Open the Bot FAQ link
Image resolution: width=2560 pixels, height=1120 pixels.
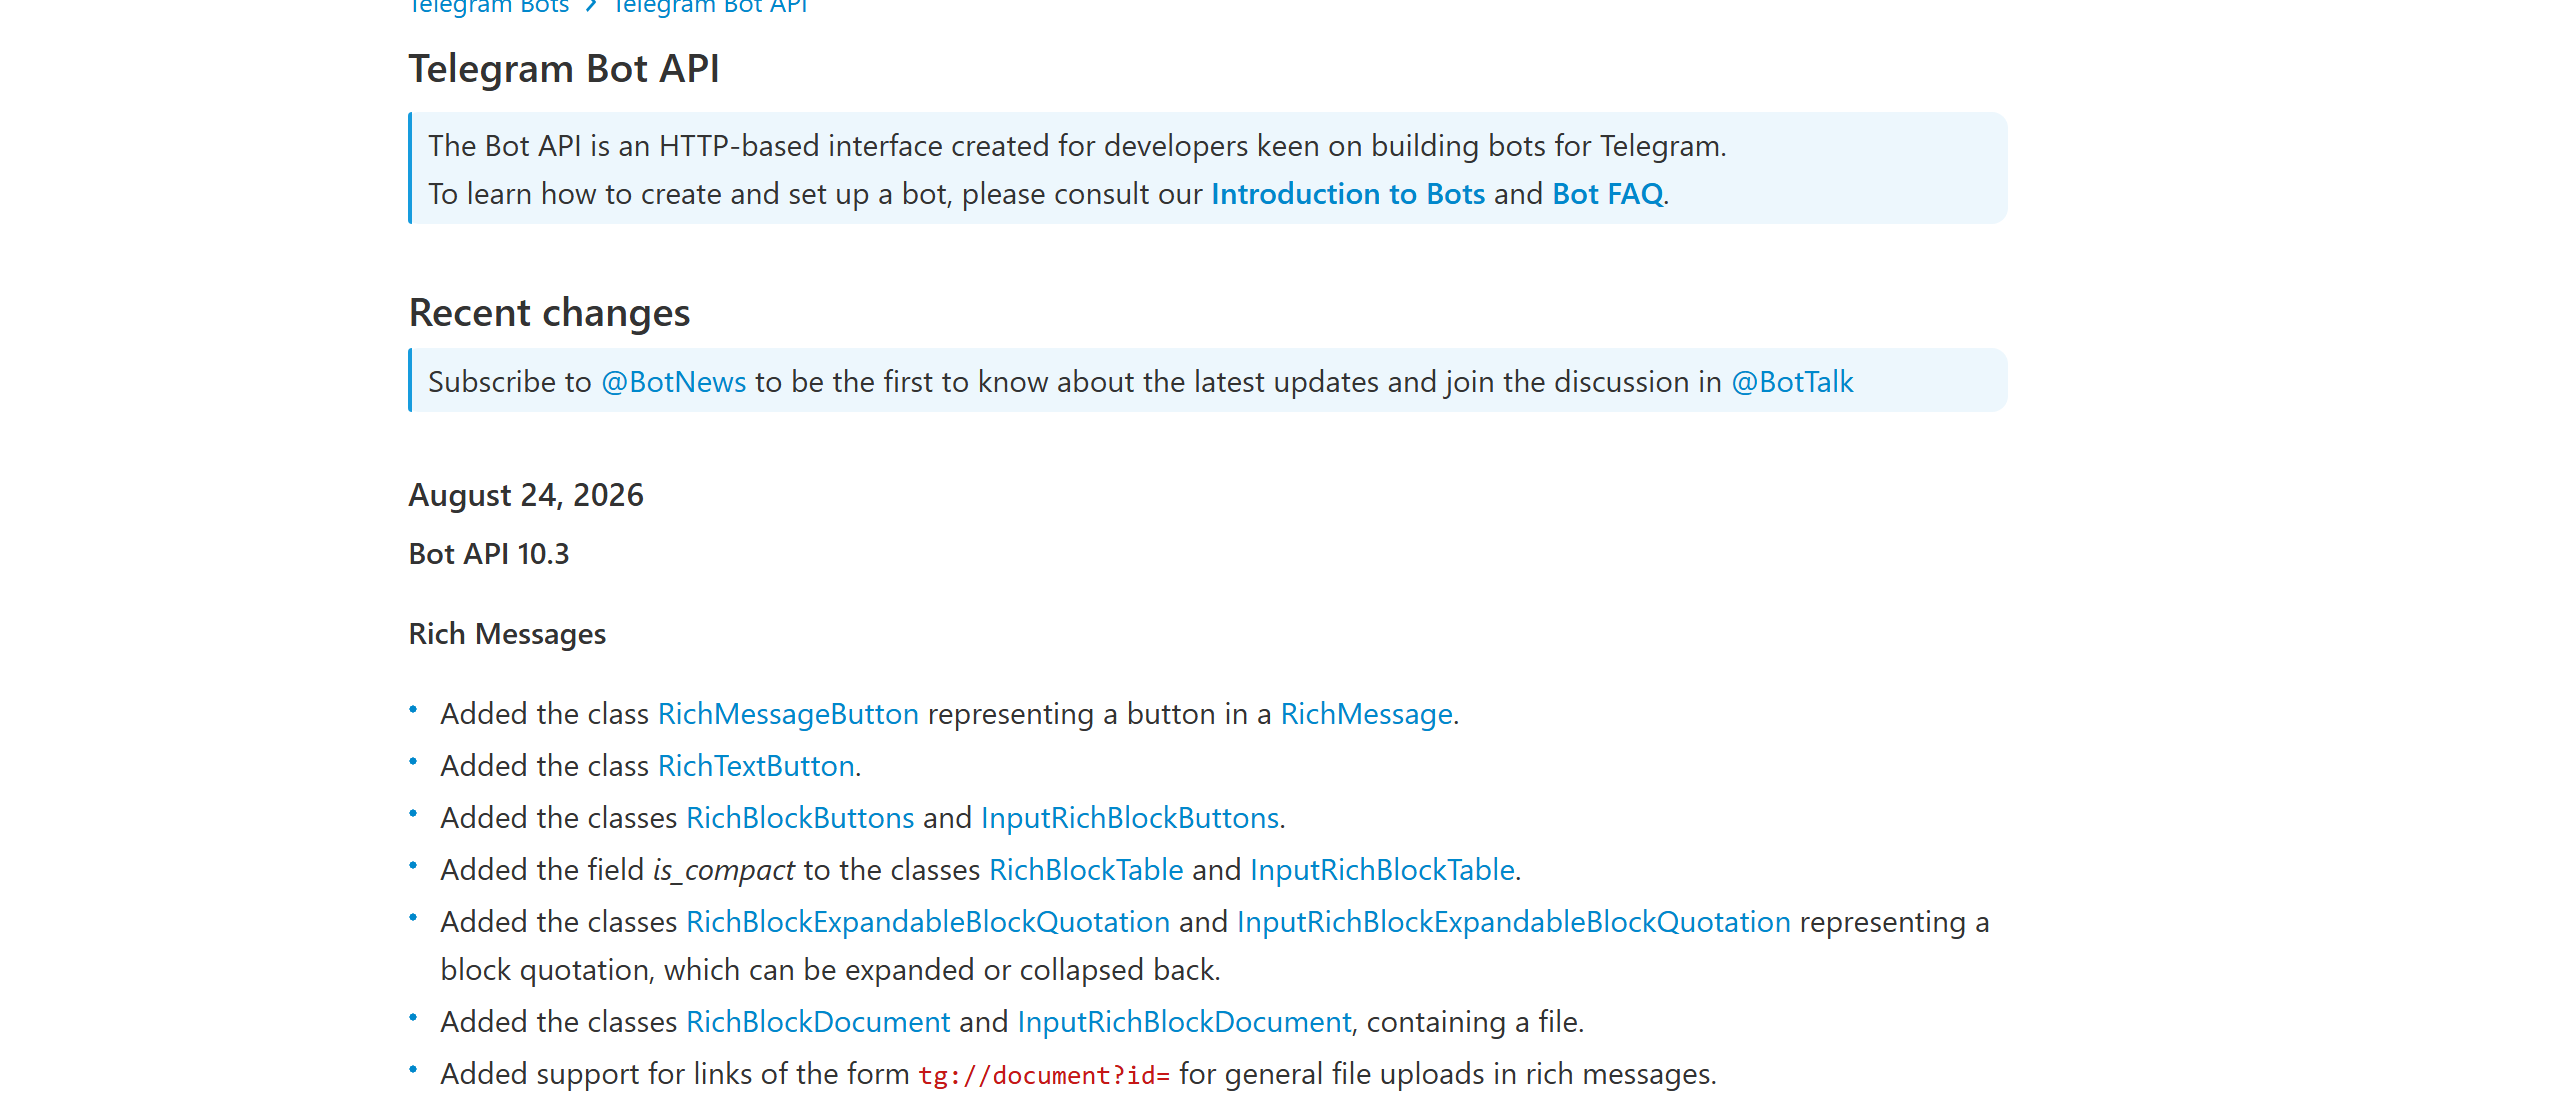click(x=1607, y=194)
